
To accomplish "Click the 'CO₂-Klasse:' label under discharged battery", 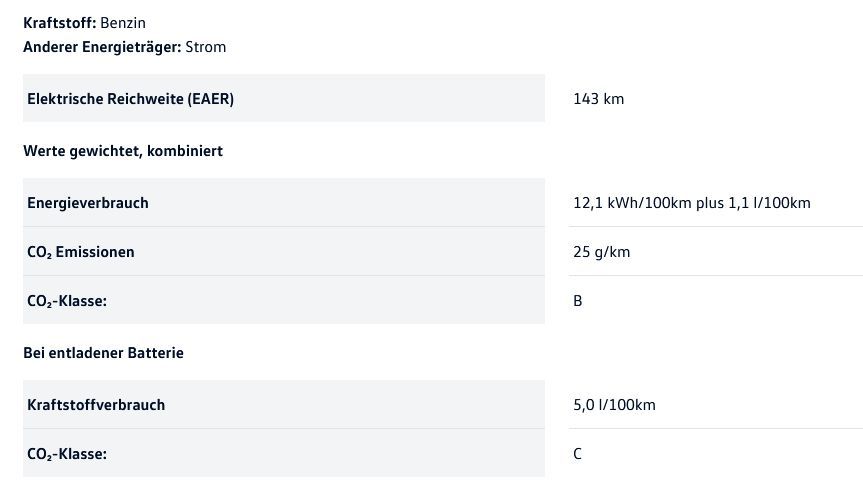I will point(67,454).
